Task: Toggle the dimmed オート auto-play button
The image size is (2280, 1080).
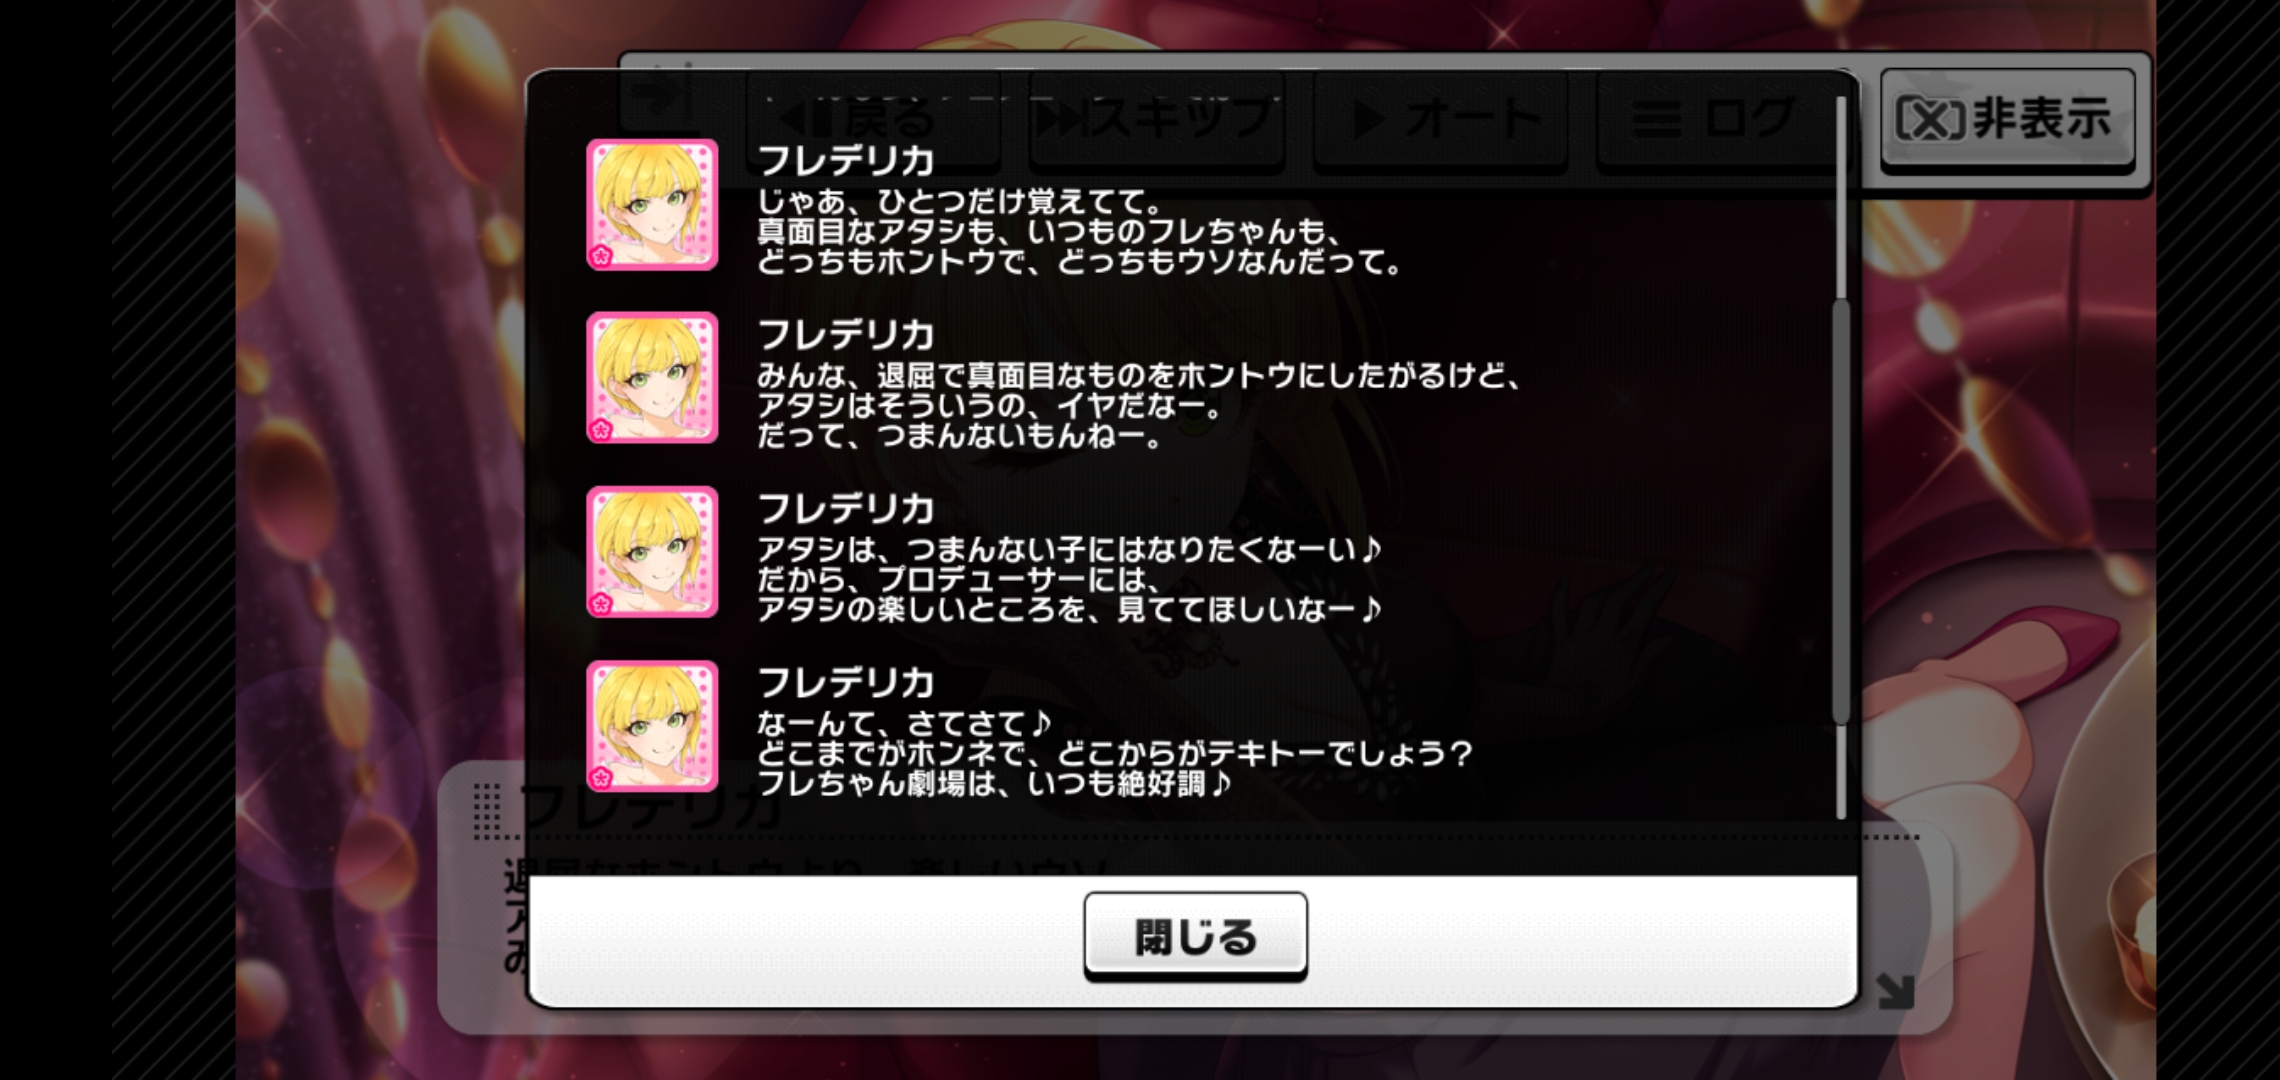Action: [1440, 120]
